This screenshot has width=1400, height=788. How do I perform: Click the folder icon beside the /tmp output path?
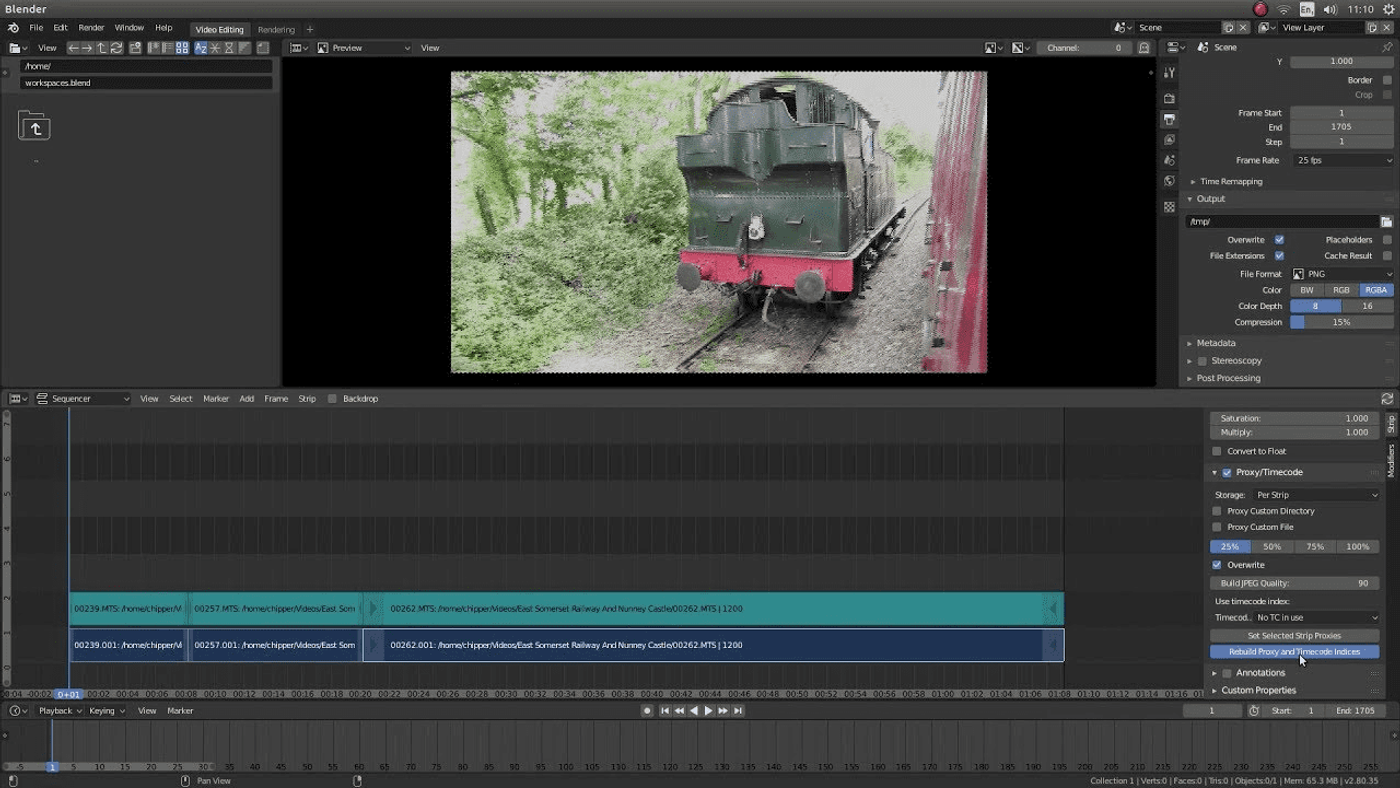(x=1386, y=221)
